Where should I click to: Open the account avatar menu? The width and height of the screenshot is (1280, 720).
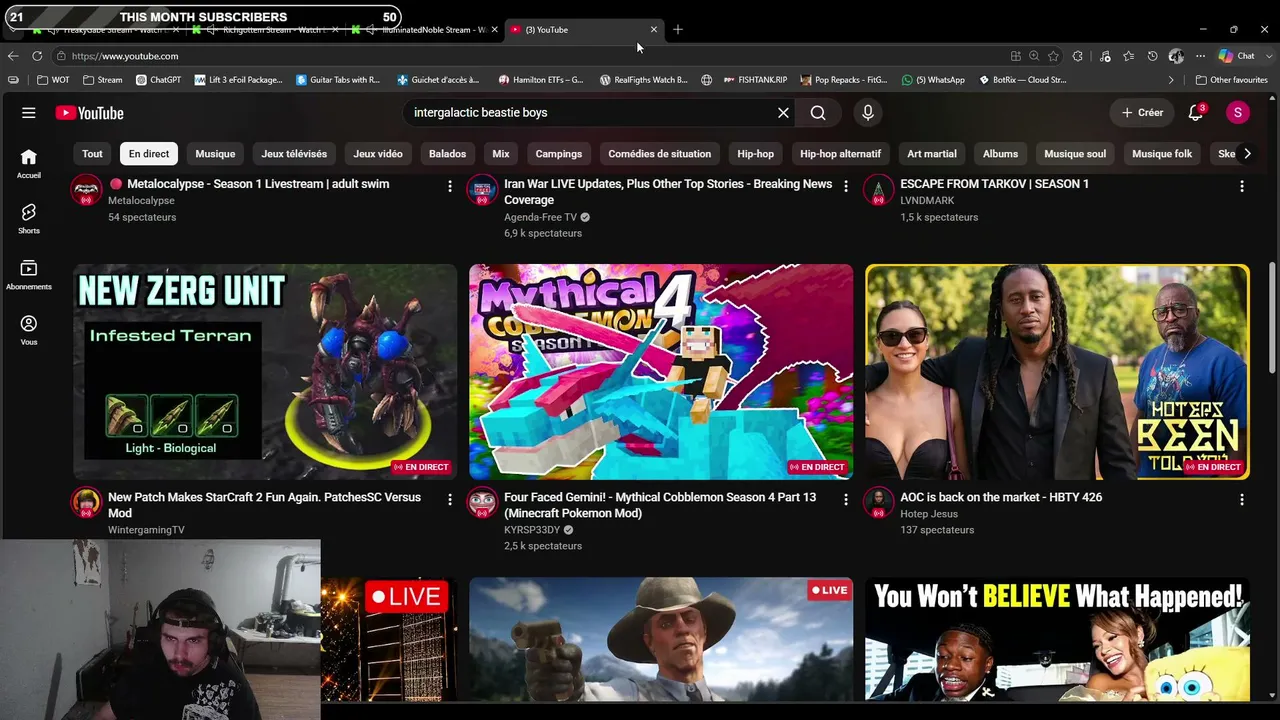1238,113
